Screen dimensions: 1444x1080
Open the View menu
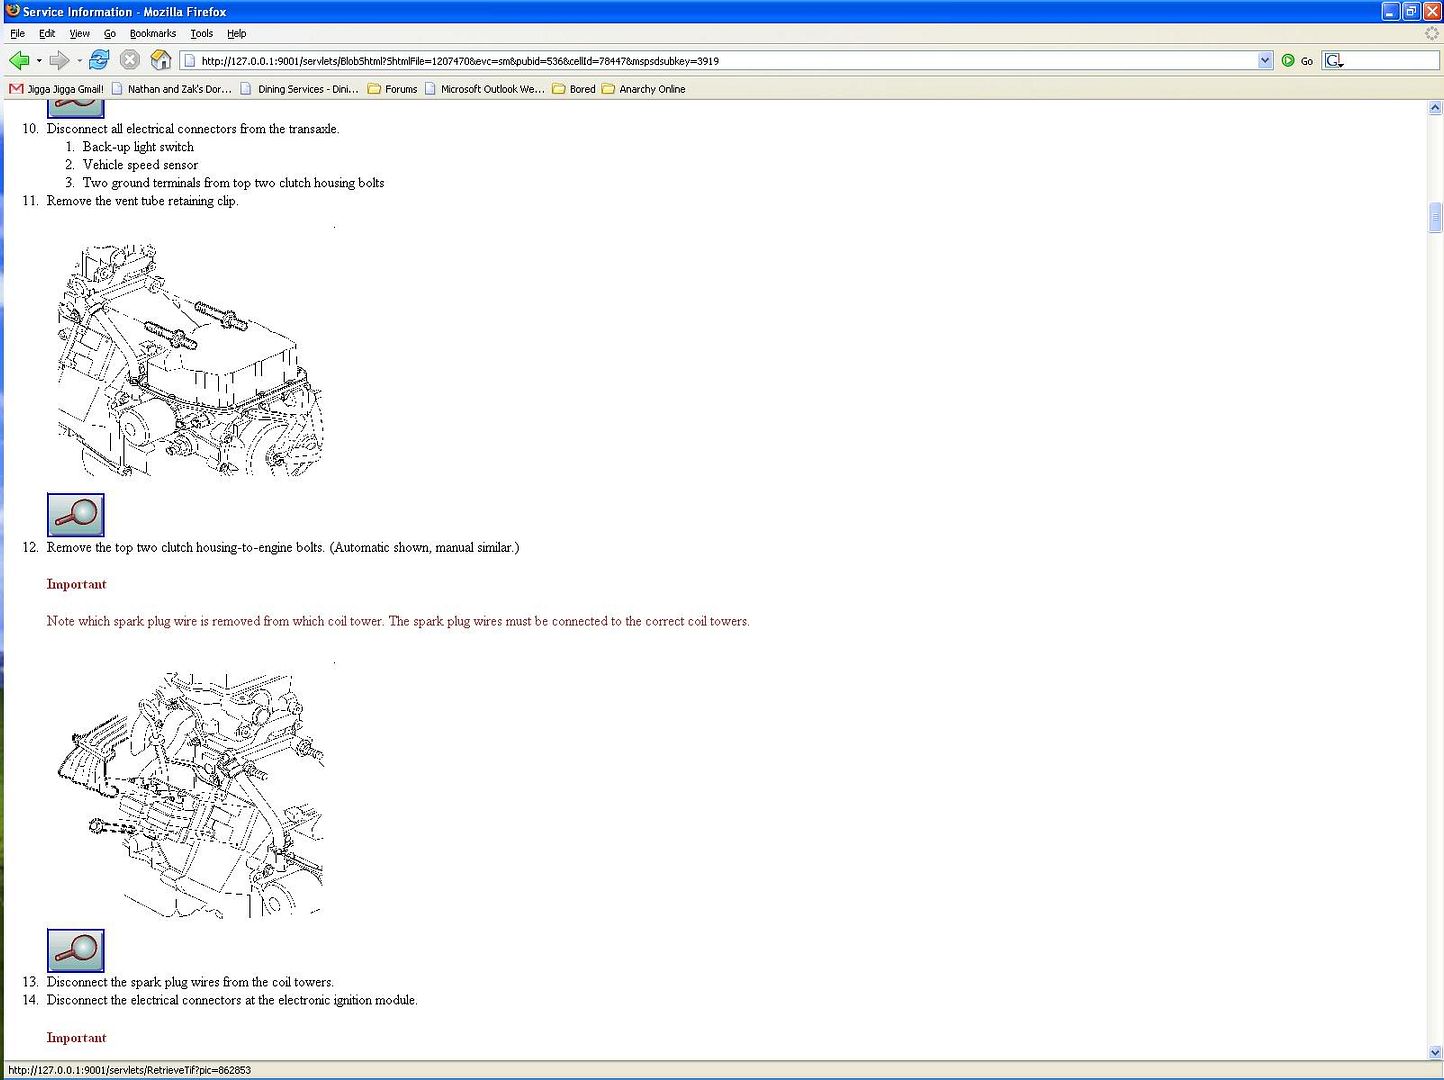[x=79, y=33]
